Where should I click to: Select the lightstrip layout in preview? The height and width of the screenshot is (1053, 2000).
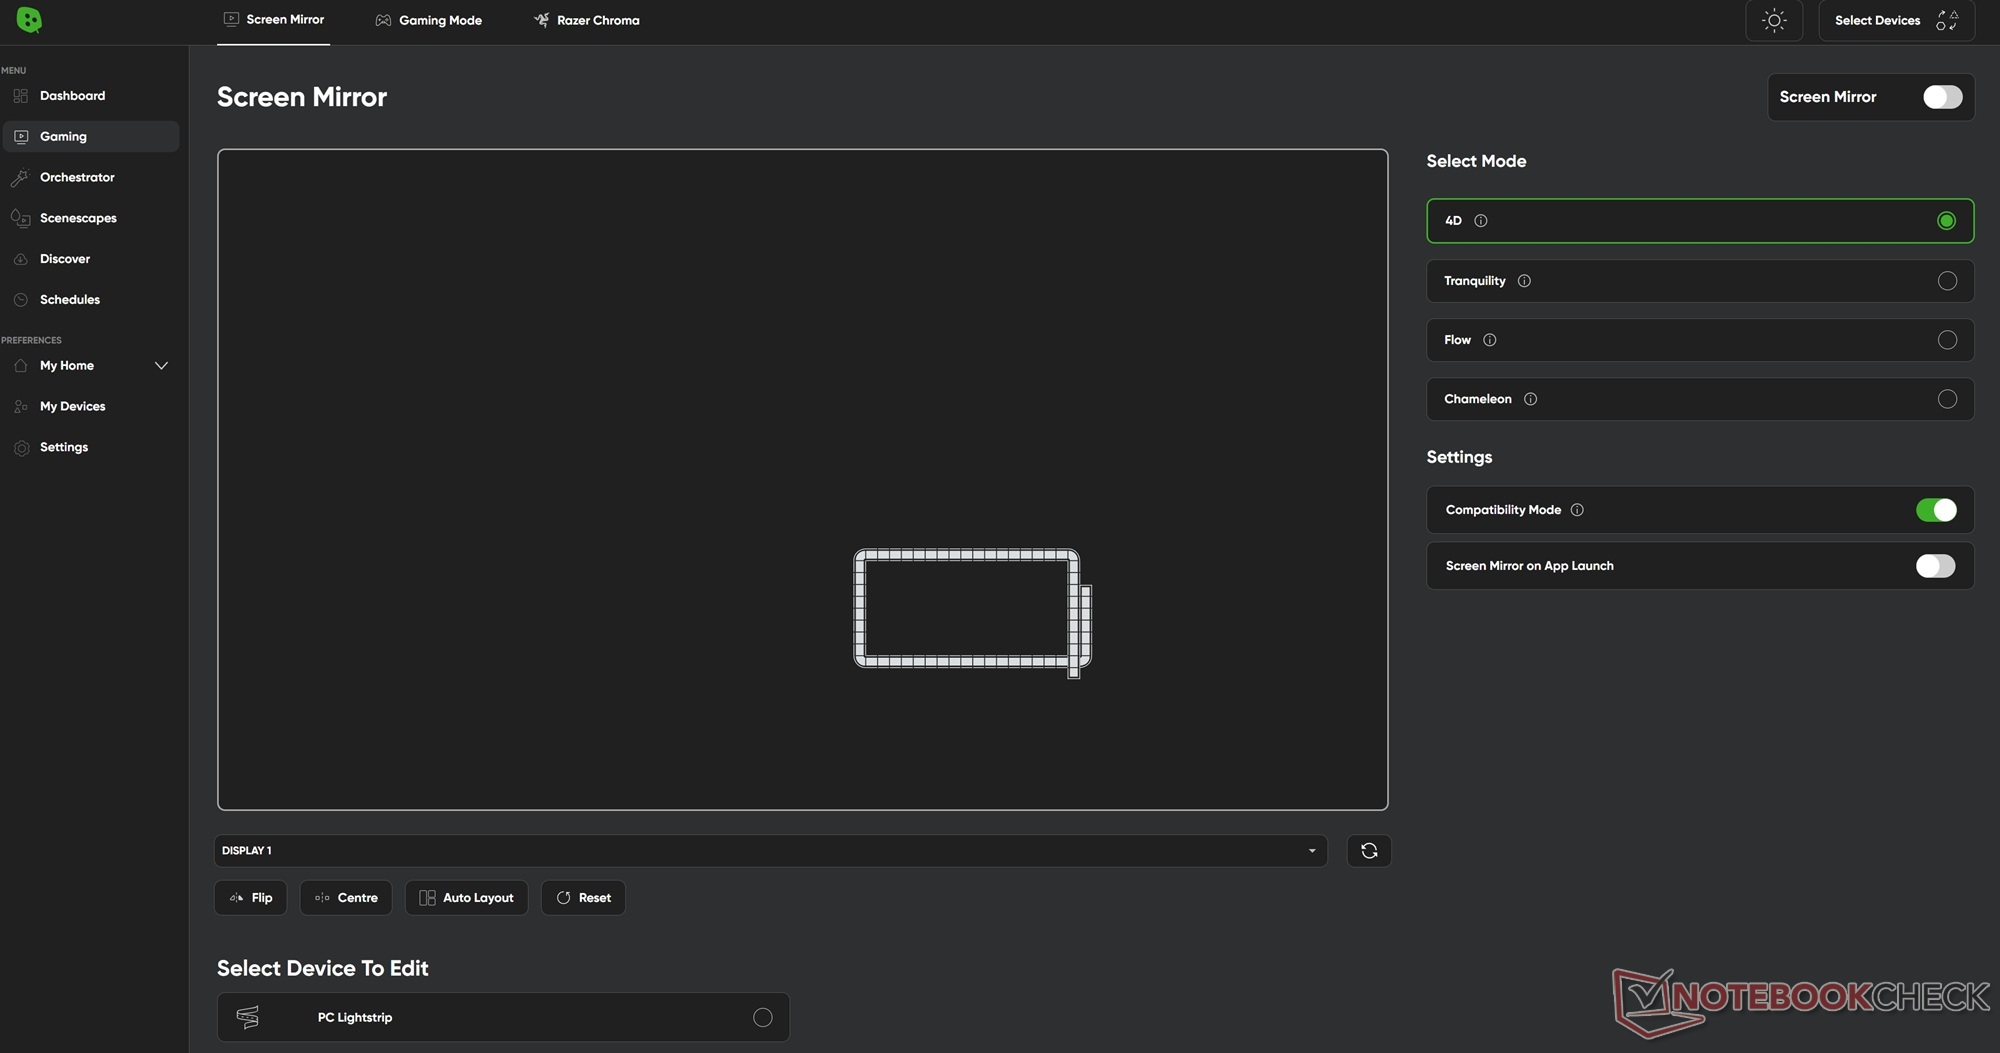click(972, 613)
